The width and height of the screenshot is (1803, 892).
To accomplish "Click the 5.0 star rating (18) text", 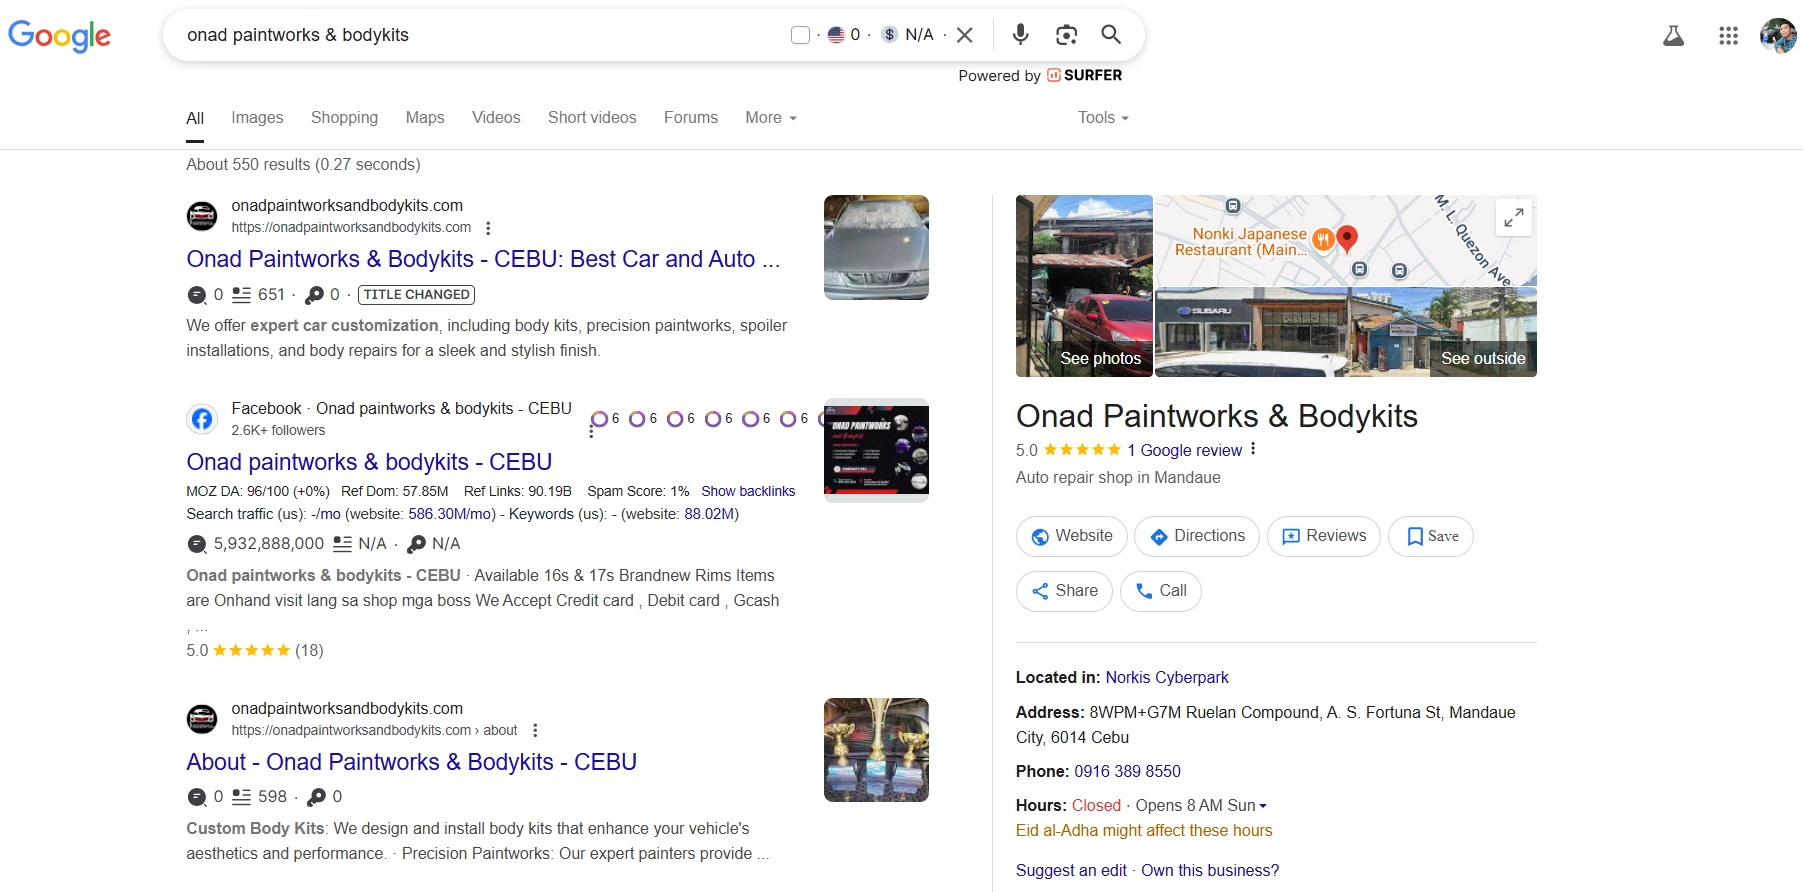I will coord(255,650).
